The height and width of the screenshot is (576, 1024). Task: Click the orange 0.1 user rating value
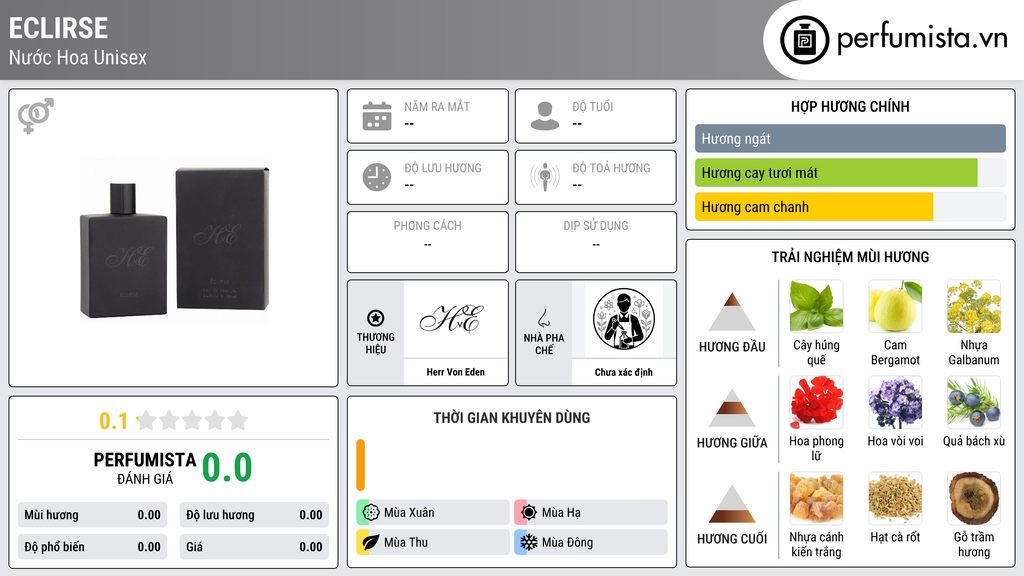pyautogui.click(x=114, y=421)
